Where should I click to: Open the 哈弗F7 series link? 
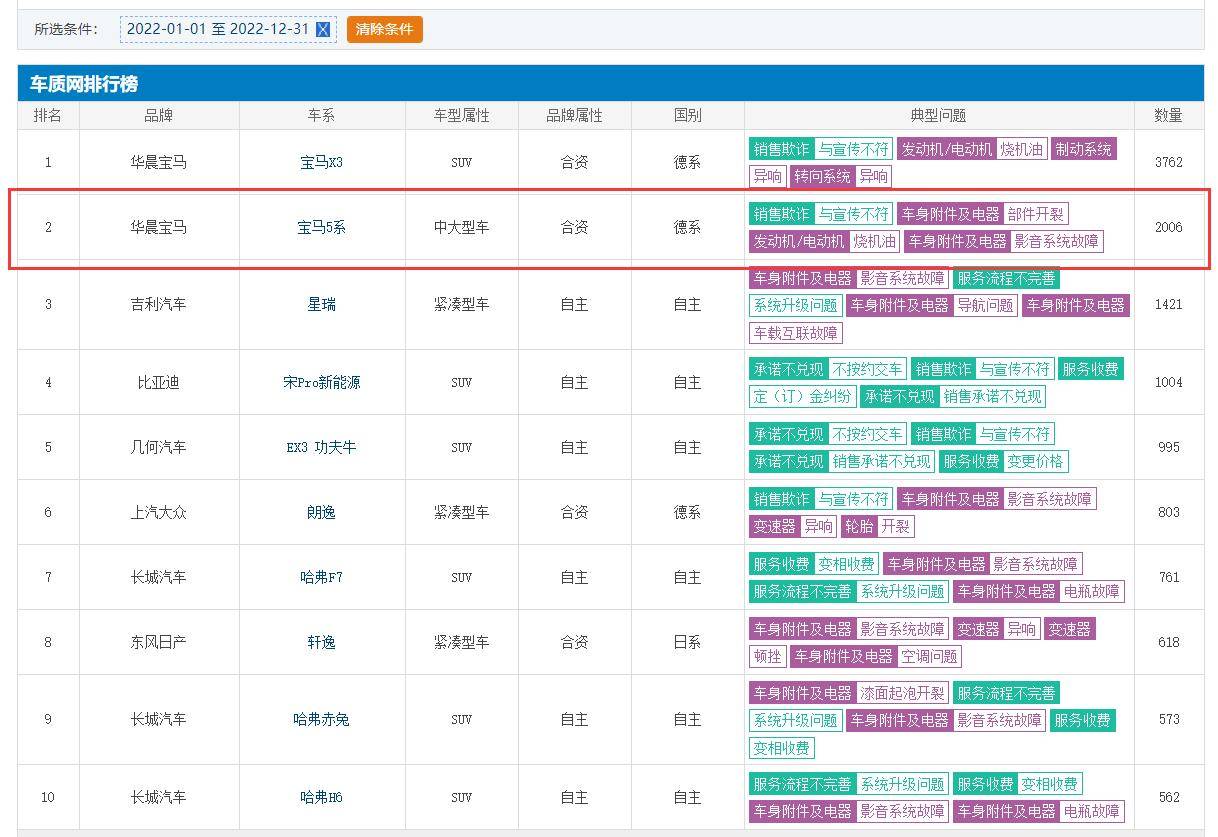(322, 577)
